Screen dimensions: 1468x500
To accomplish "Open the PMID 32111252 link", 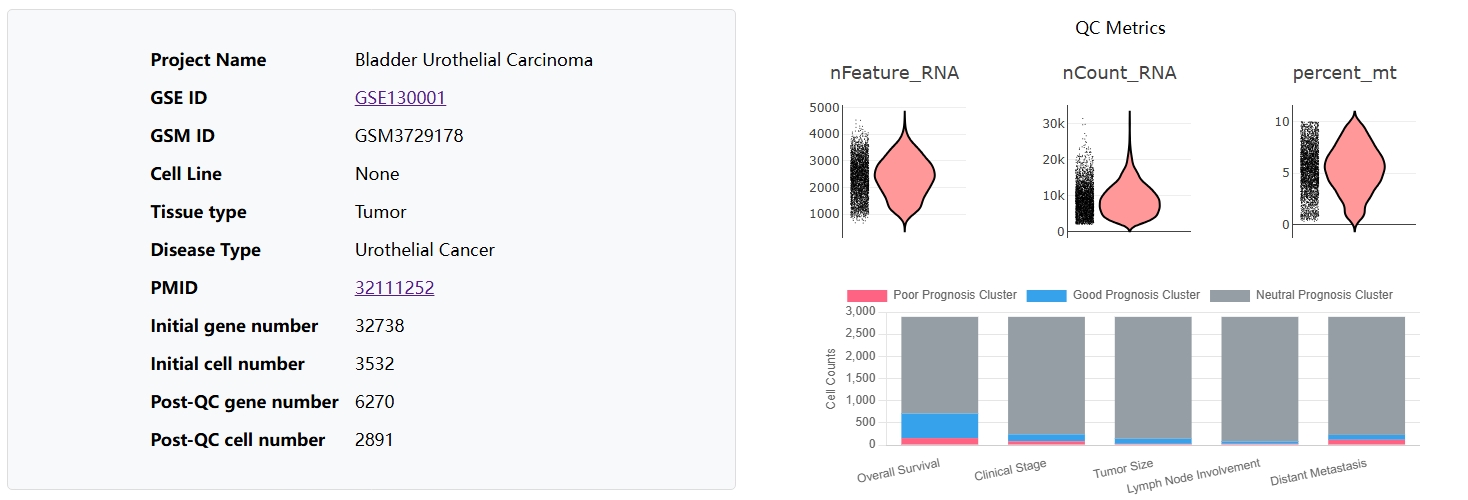I will (394, 288).
